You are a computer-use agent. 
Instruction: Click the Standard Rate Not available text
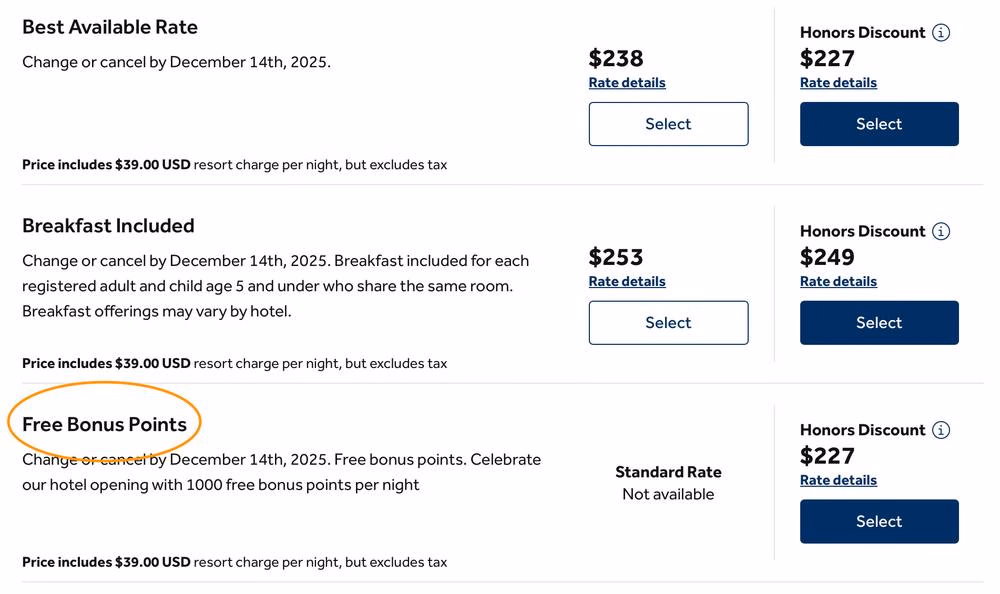(x=668, y=482)
